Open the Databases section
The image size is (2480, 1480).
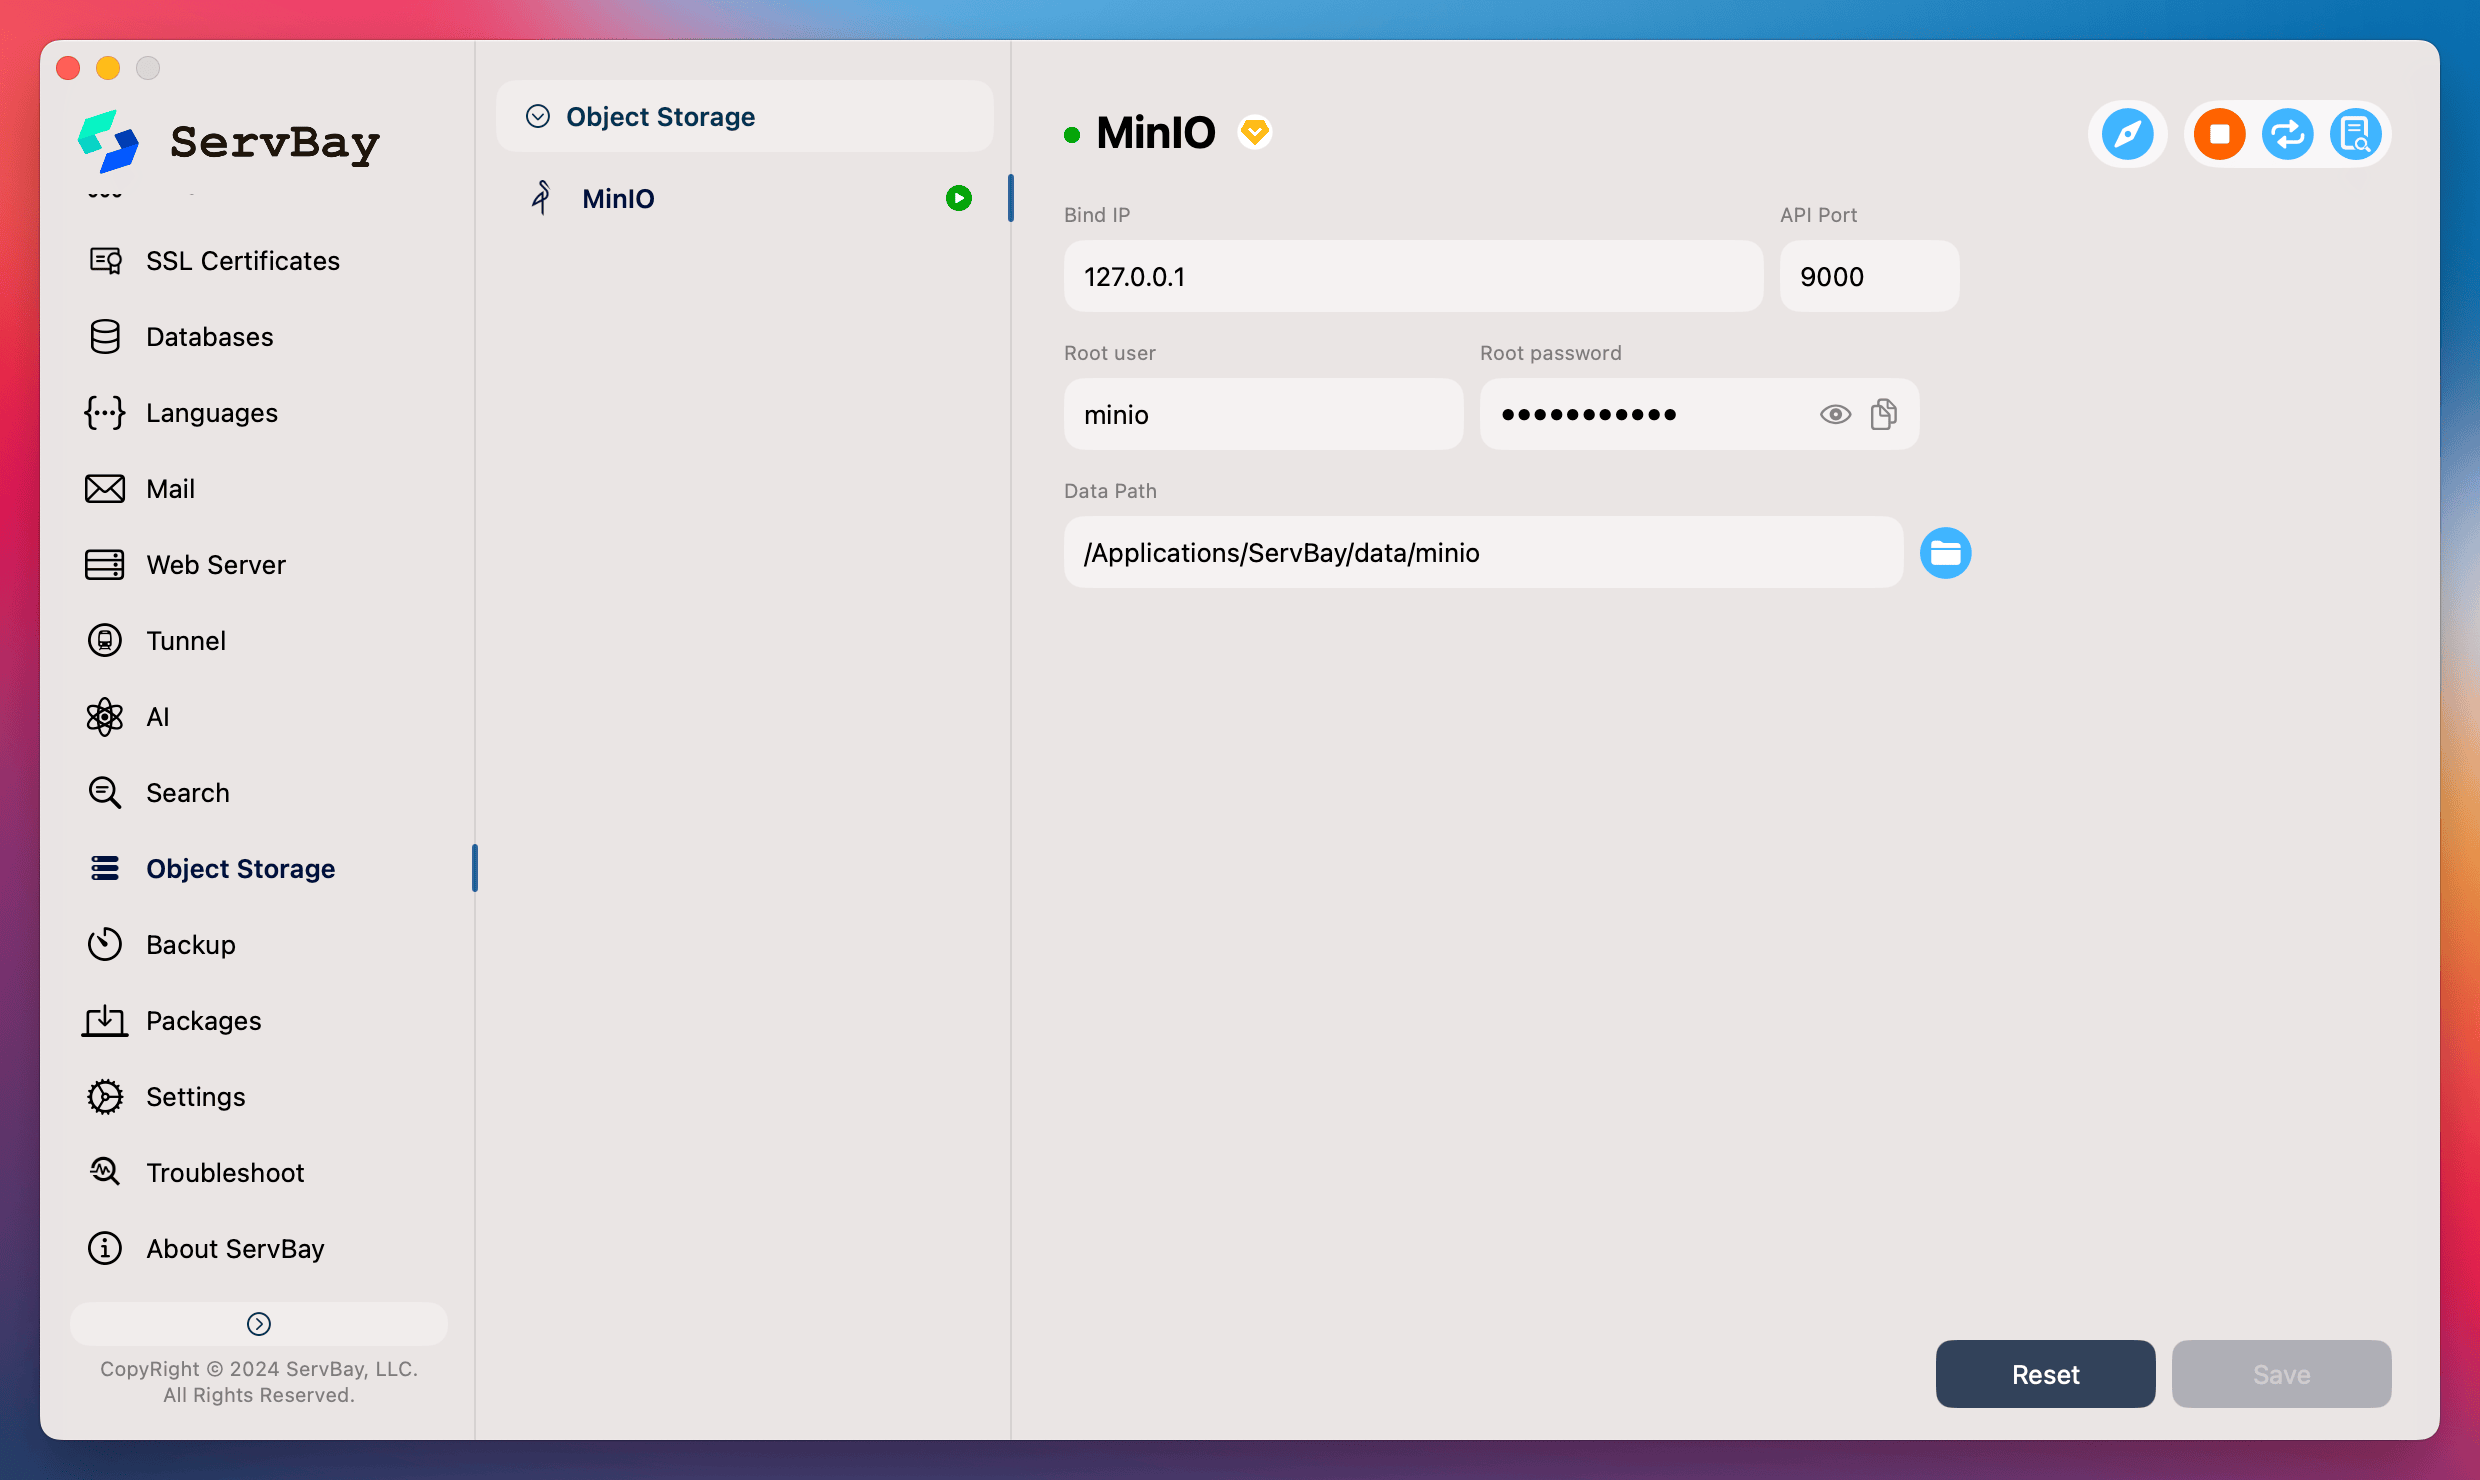(x=209, y=337)
